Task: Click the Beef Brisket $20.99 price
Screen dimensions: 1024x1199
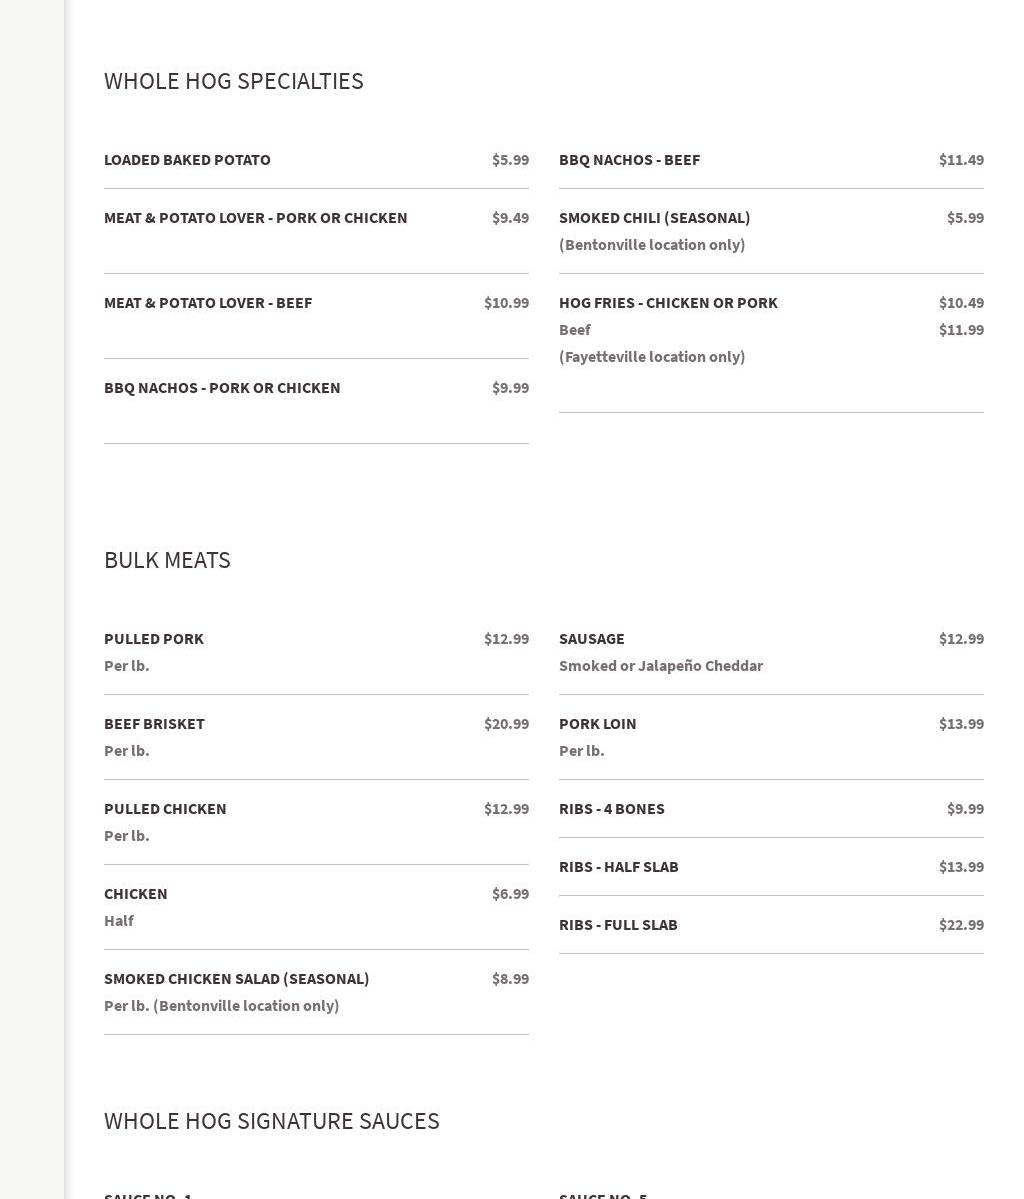Action: 506,724
